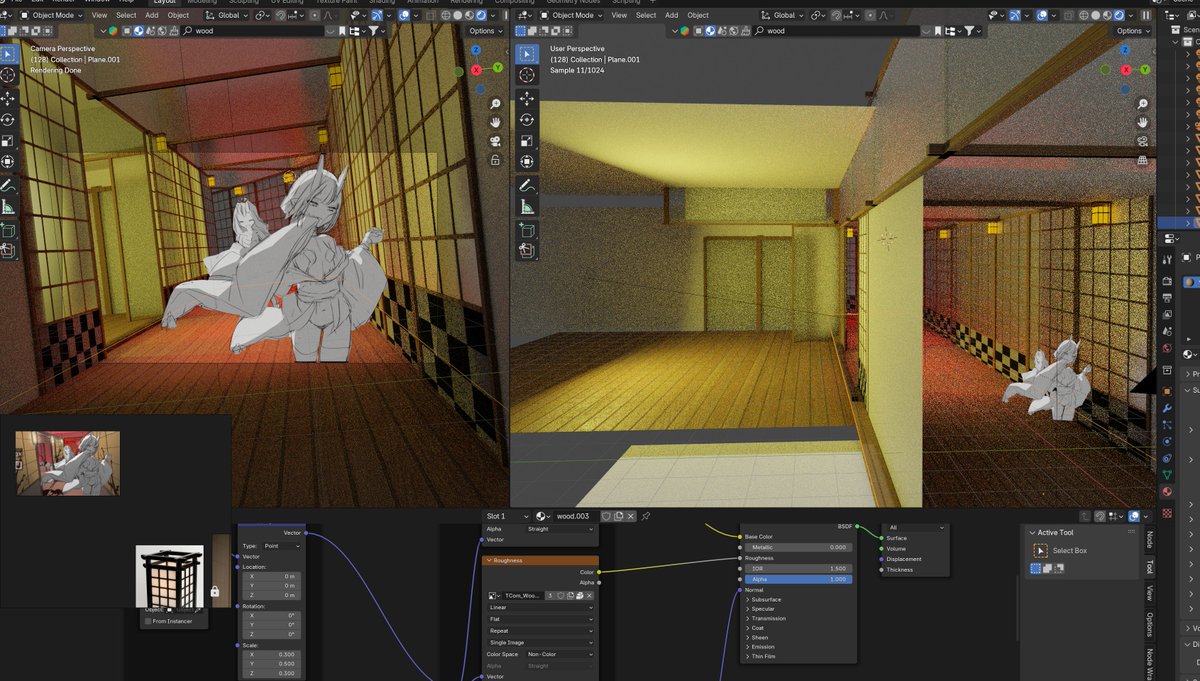Select the Rotate tool in right viewport
Viewport: 1200px width, 681px height.
(x=526, y=119)
